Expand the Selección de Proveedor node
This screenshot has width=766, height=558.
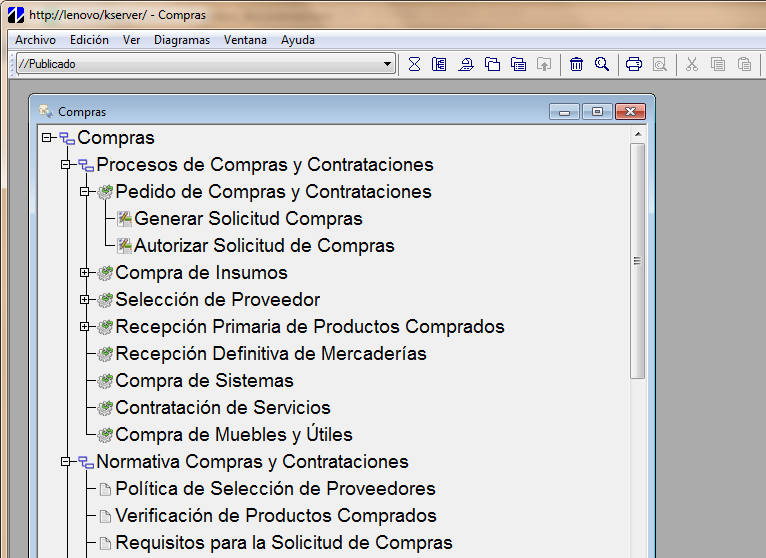tap(85, 300)
